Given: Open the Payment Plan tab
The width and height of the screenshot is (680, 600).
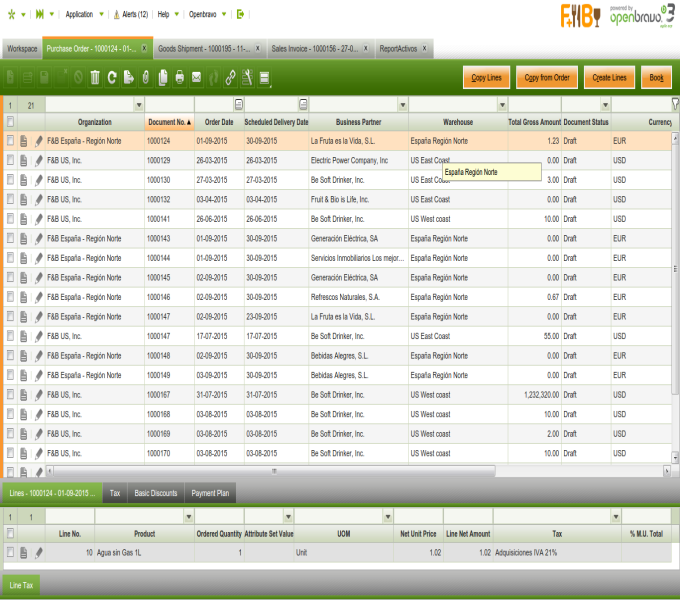Looking at the screenshot, I should pos(211,493).
